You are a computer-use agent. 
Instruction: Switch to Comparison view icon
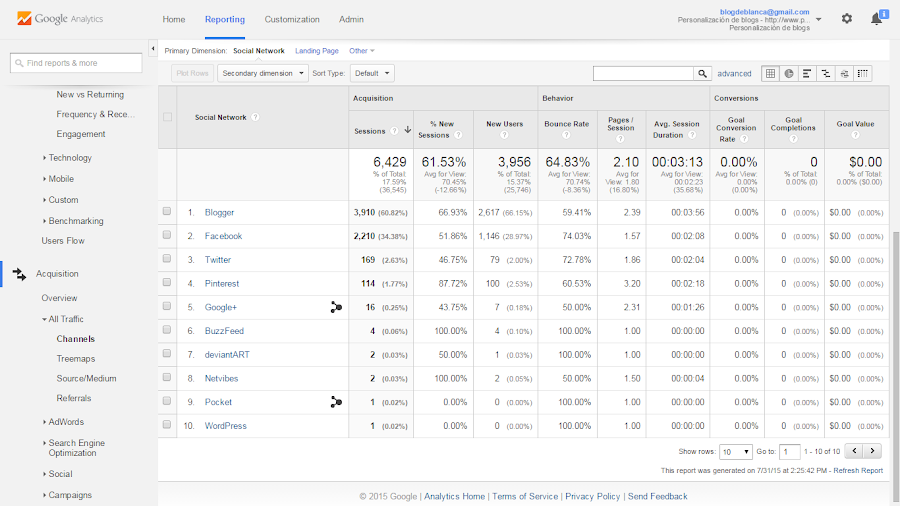pos(825,73)
